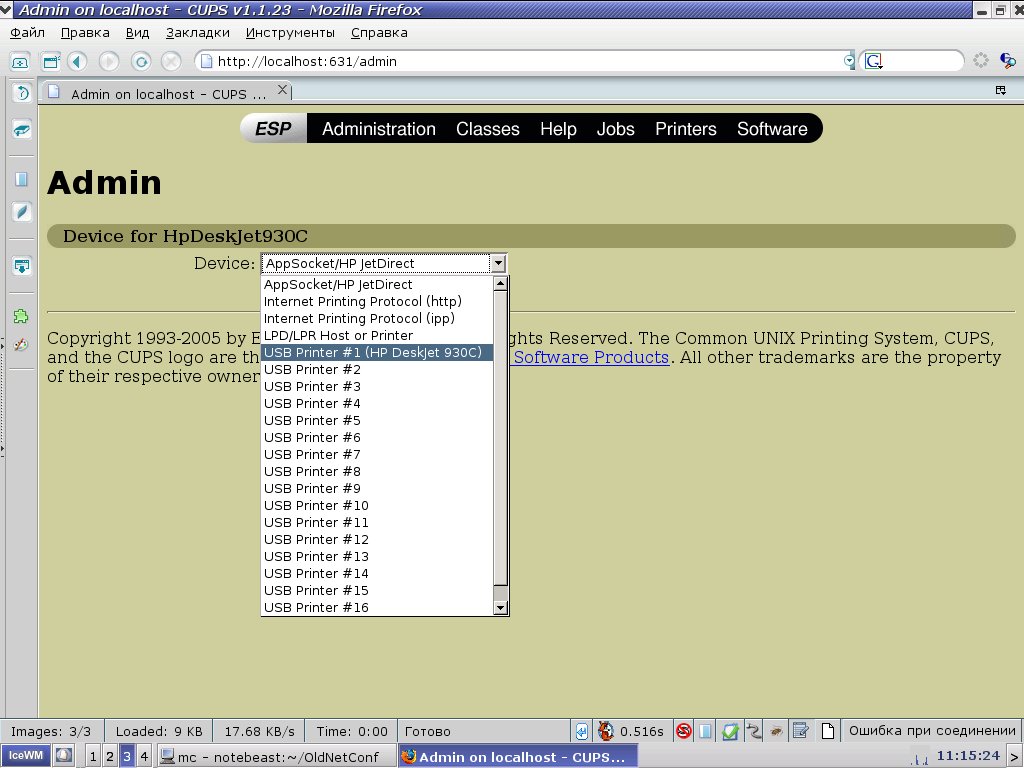Screen dimensions: 1024x768
Task: Open the history sidebar clock icon
Action: 22,93
